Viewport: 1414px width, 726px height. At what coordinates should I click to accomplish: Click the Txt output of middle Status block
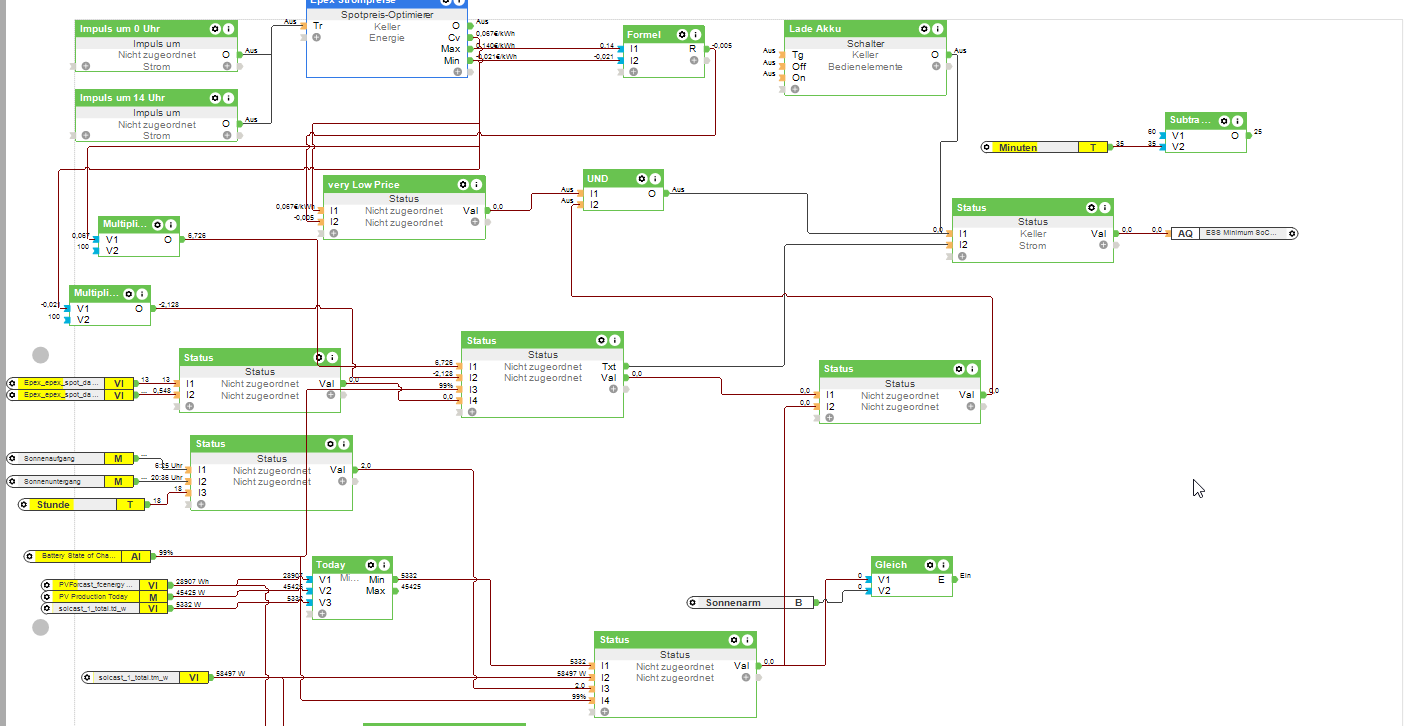(x=609, y=367)
